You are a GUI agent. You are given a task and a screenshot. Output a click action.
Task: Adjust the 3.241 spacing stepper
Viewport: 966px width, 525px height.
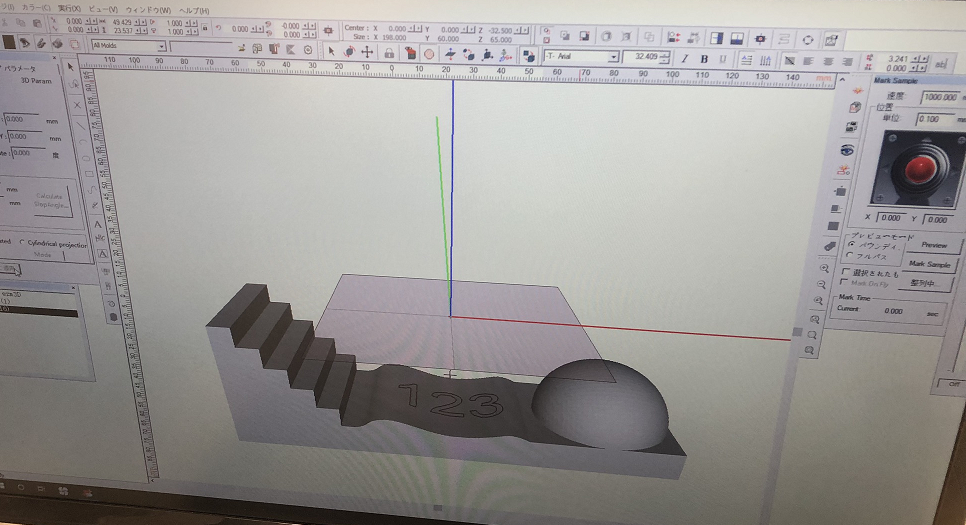click(919, 59)
